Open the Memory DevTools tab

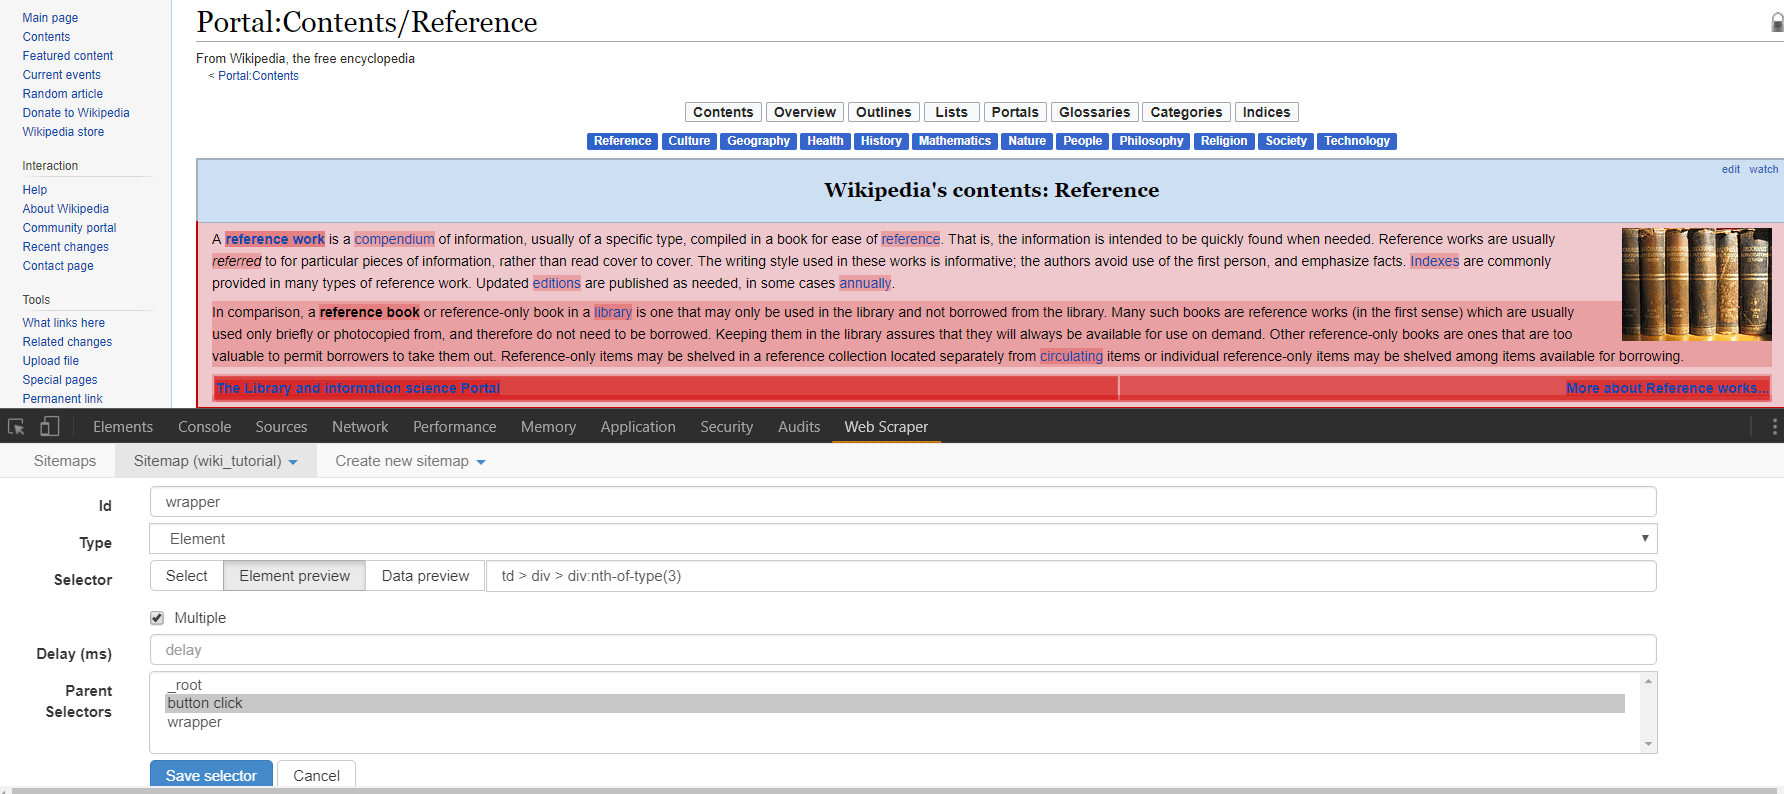548,427
